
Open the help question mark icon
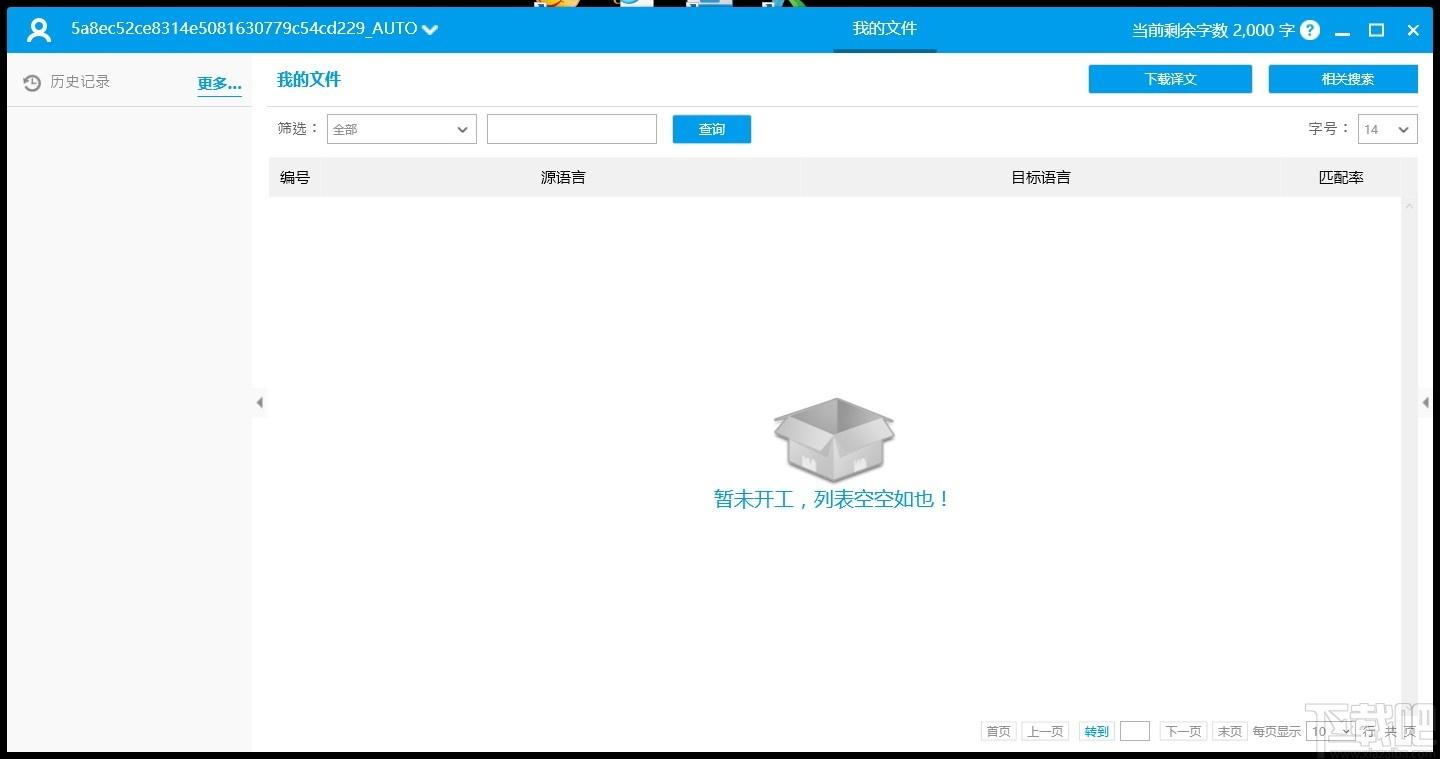1310,30
